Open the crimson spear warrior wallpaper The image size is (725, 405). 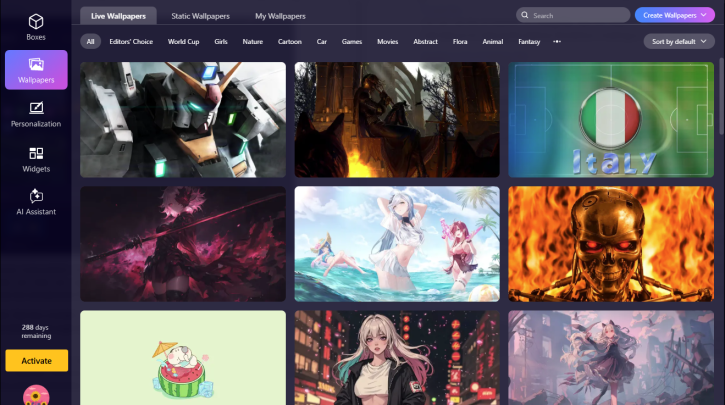183,244
